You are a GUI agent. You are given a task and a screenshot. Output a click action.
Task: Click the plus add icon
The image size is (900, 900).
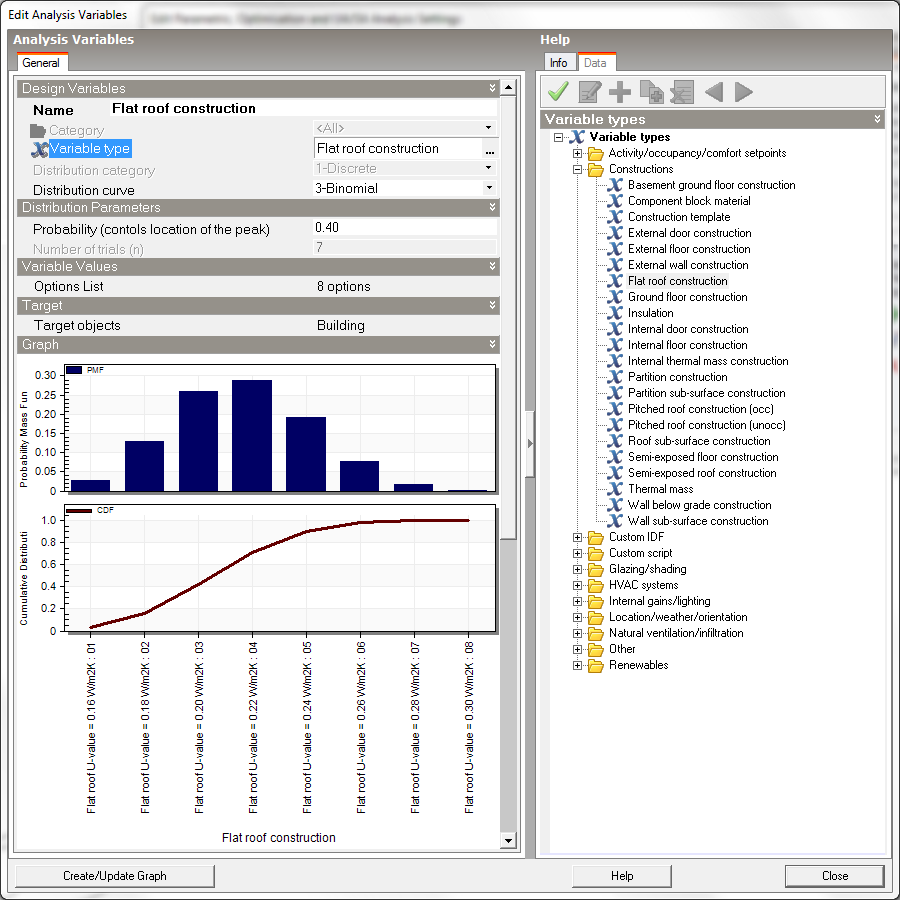620,93
